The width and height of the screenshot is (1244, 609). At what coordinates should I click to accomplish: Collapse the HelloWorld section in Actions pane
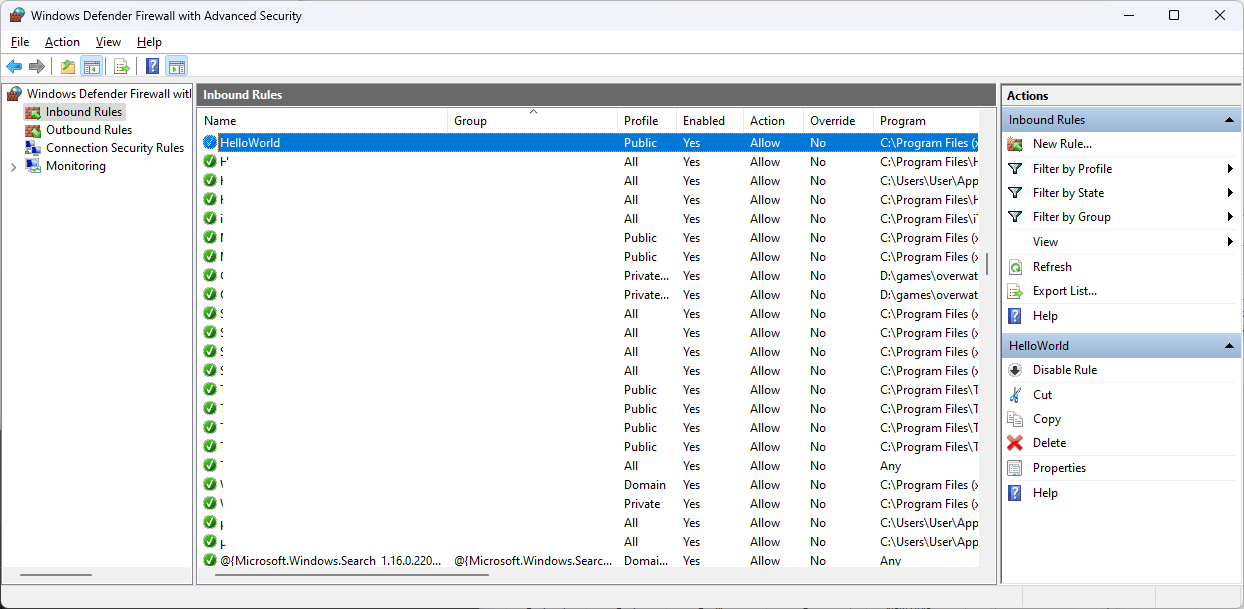click(1229, 346)
